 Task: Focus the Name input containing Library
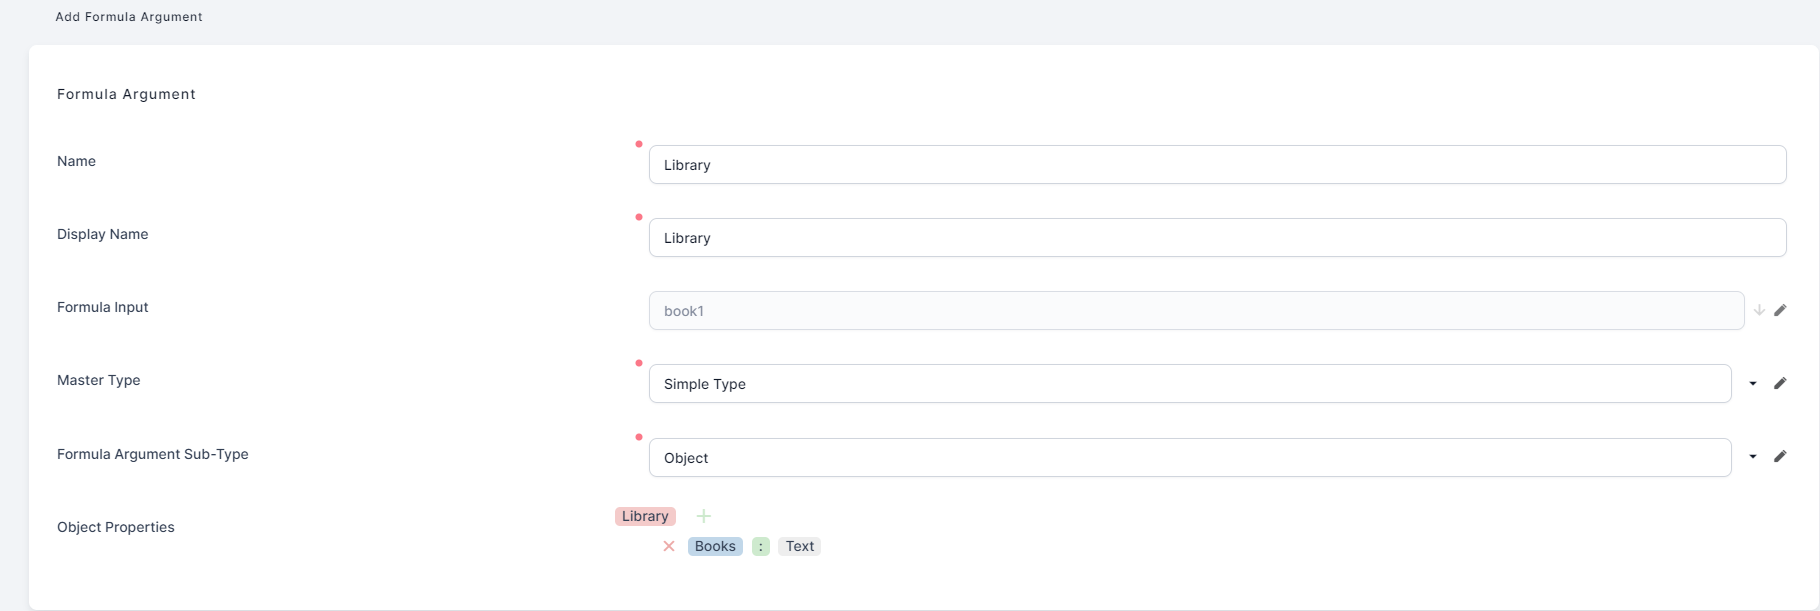tap(1217, 165)
